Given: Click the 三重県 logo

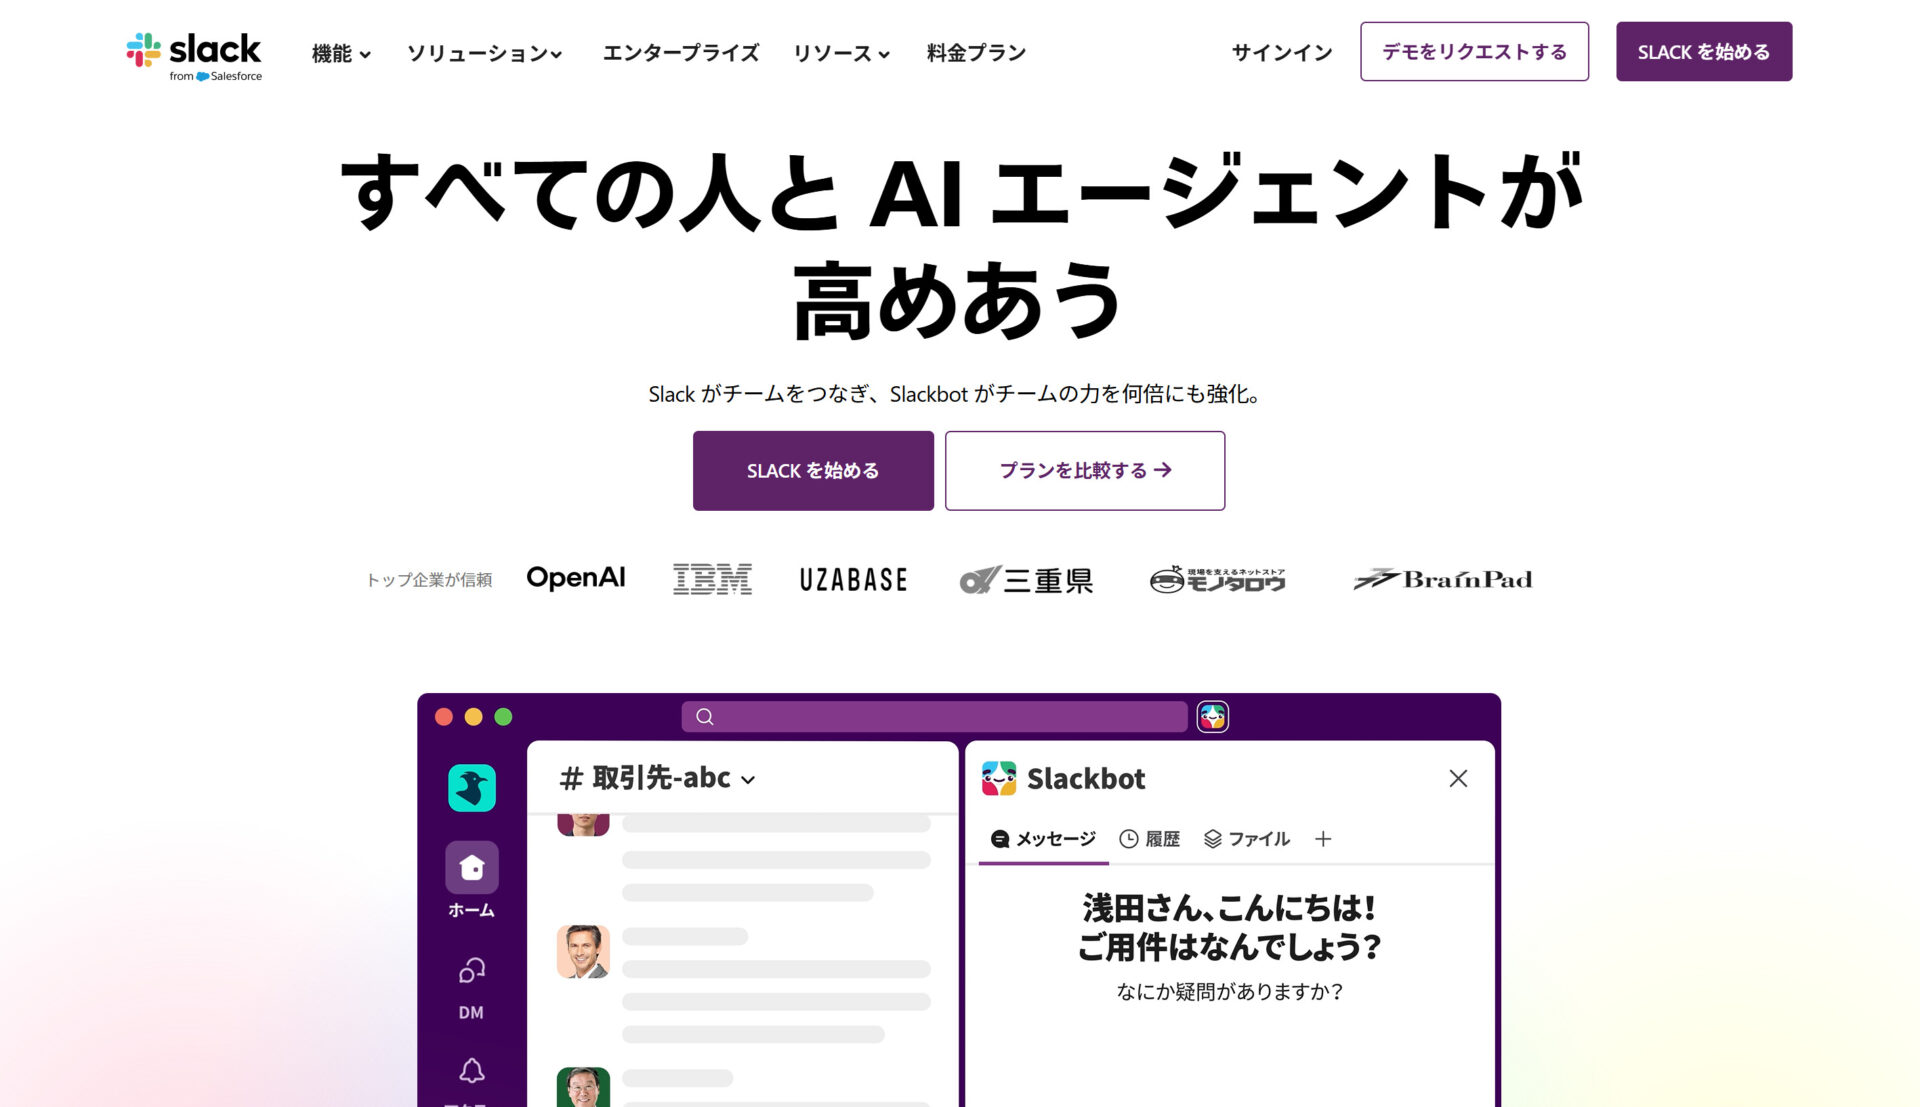Looking at the screenshot, I should tap(1026, 580).
